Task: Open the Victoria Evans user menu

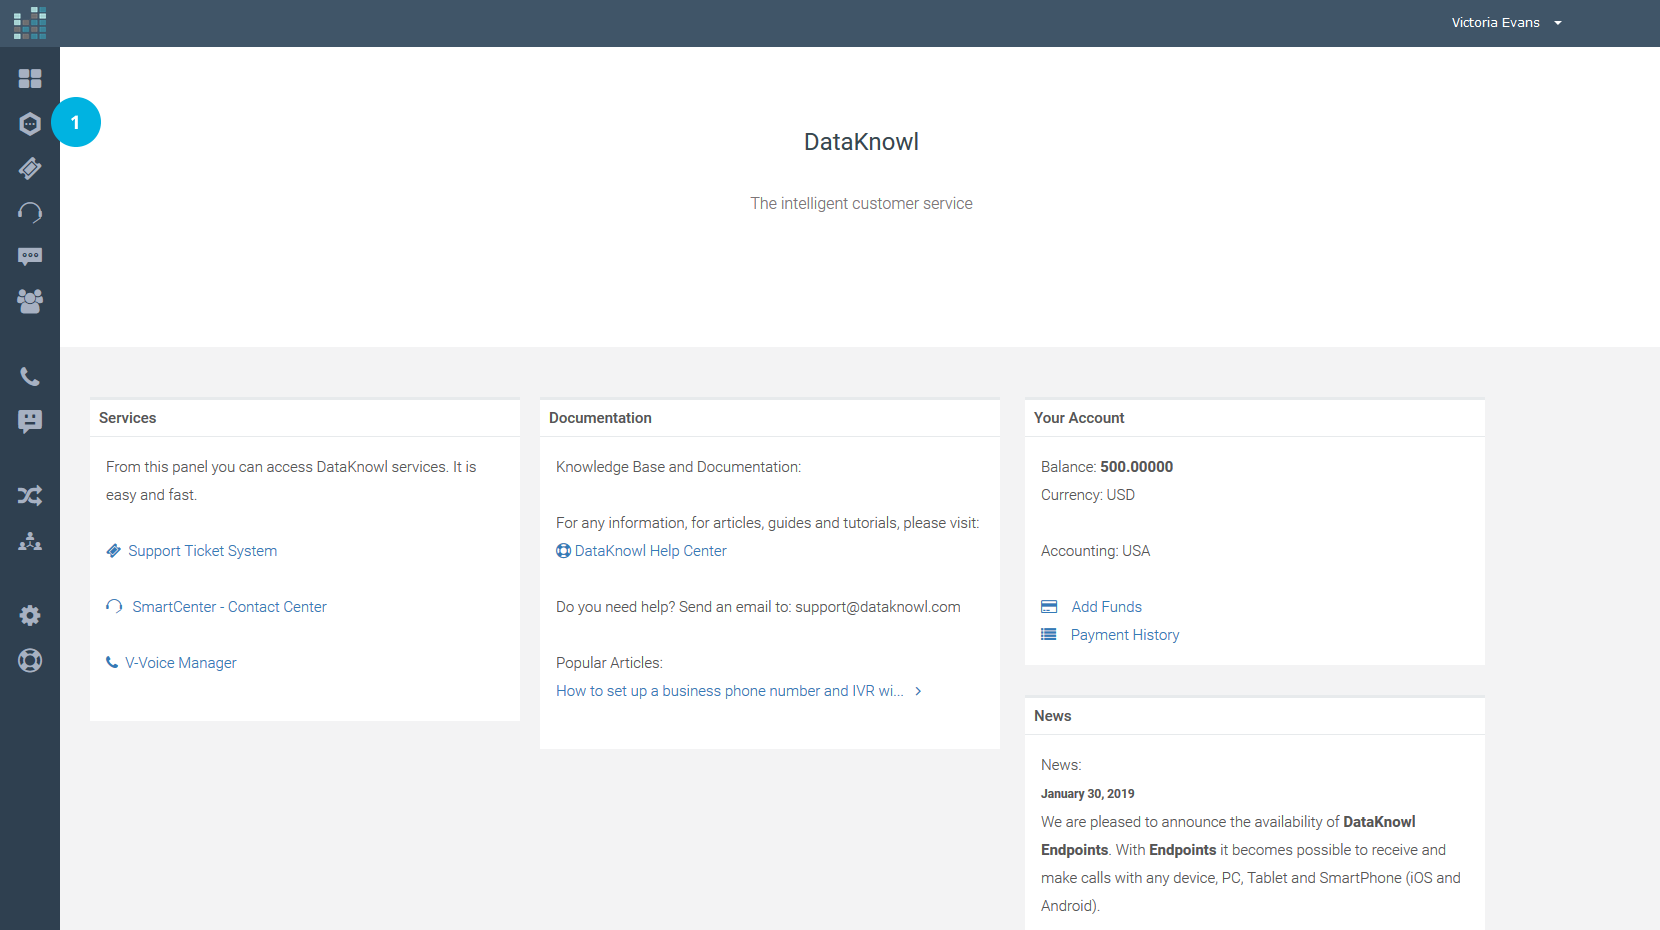Action: click(1506, 23)
